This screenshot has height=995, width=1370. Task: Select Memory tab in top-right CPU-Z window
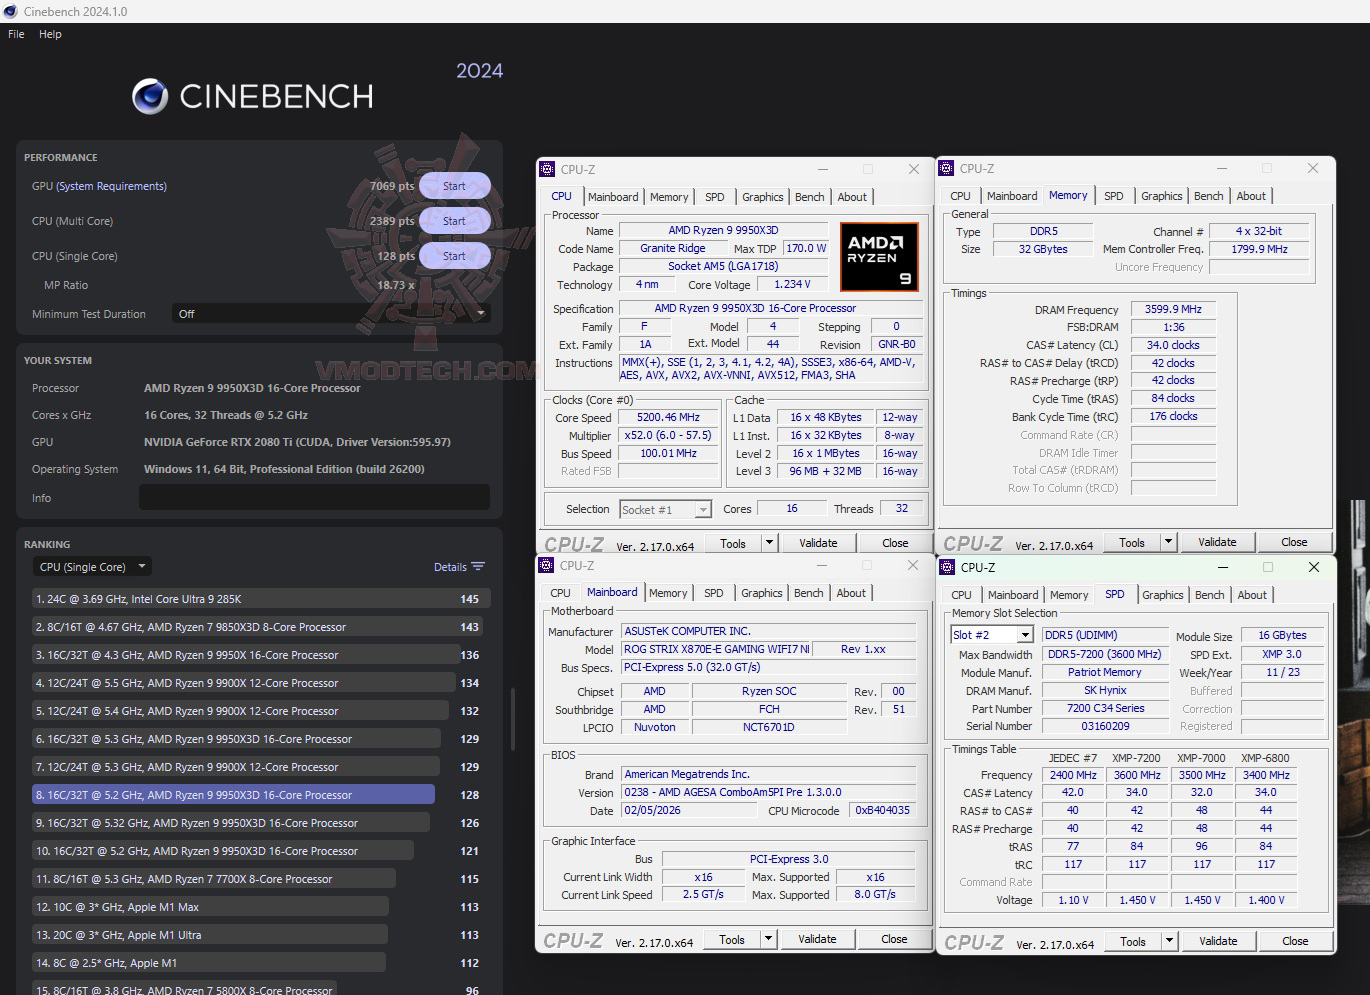pyautogui.click(x=1068, y=196)
